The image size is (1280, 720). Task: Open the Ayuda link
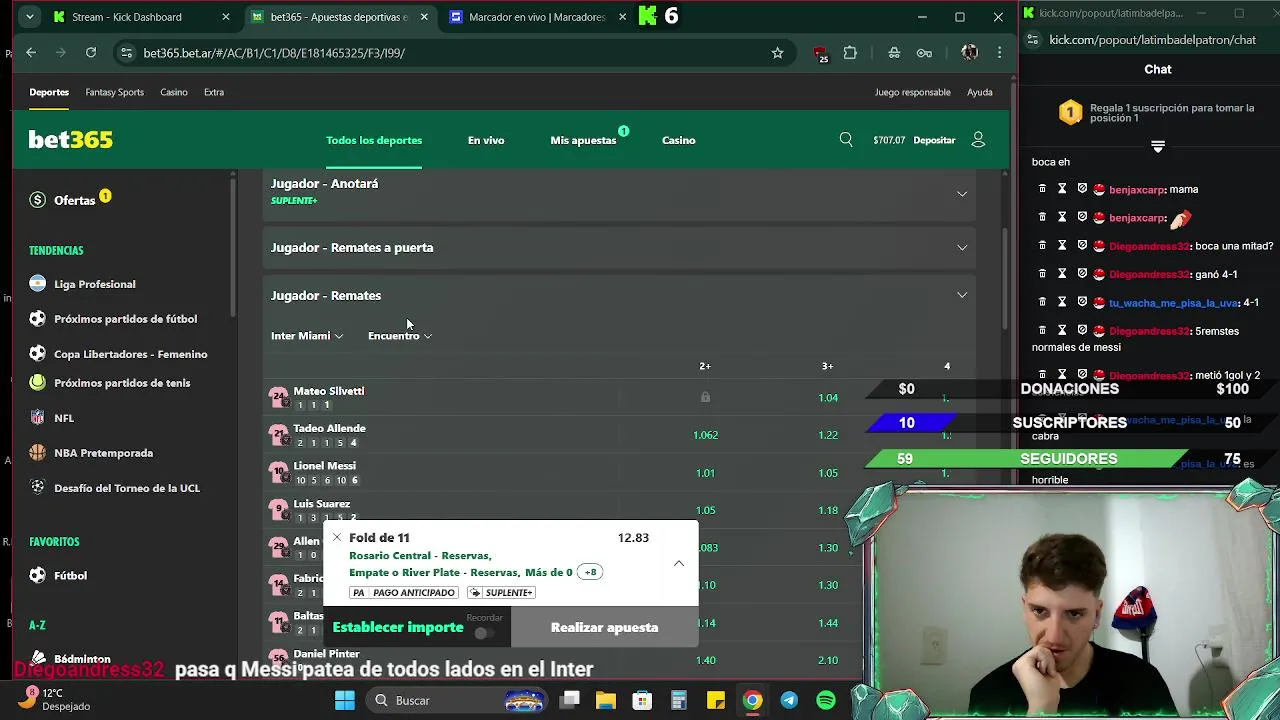click(x=979, y=92)
